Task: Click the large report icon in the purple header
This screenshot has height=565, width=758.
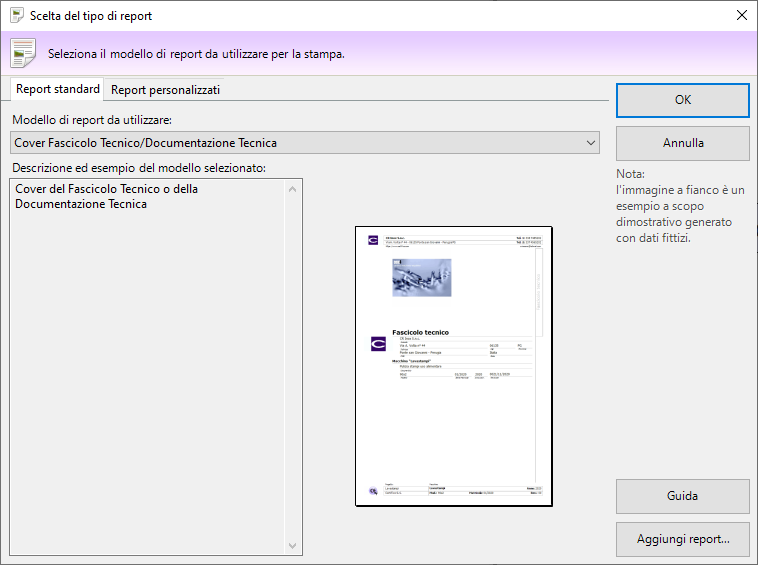Action: click(x=22, y=53)
